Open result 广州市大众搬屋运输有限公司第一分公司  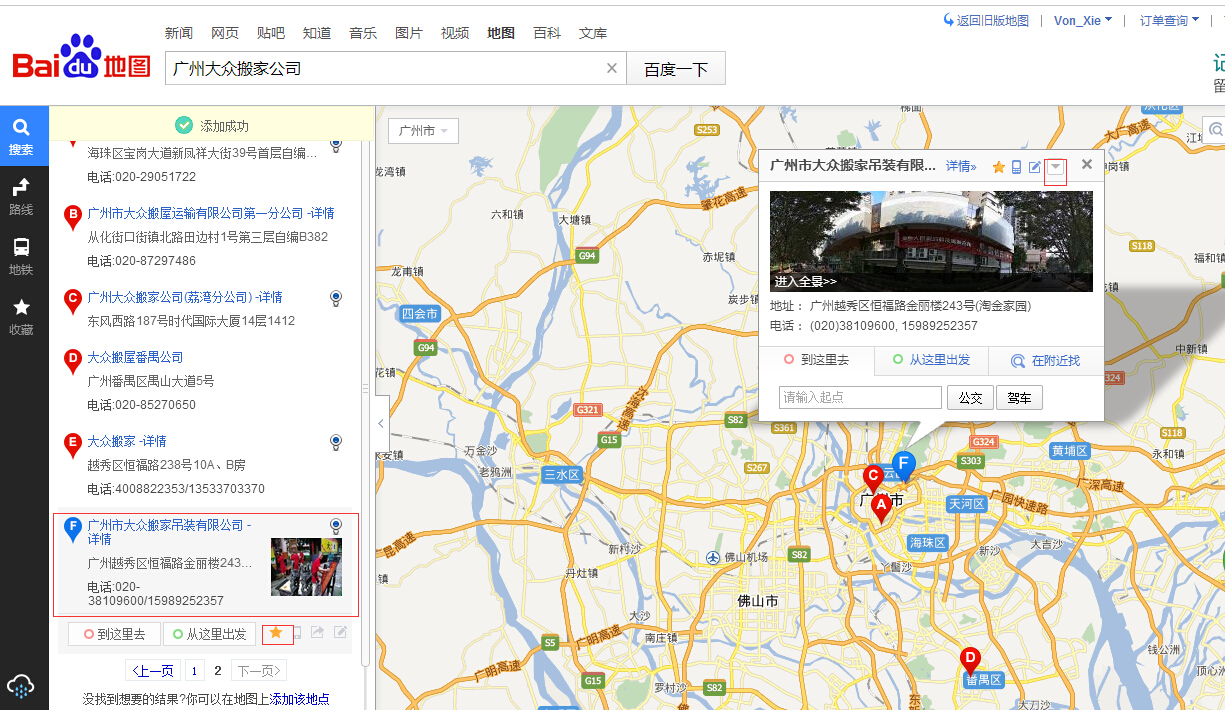tap(197, 213)
